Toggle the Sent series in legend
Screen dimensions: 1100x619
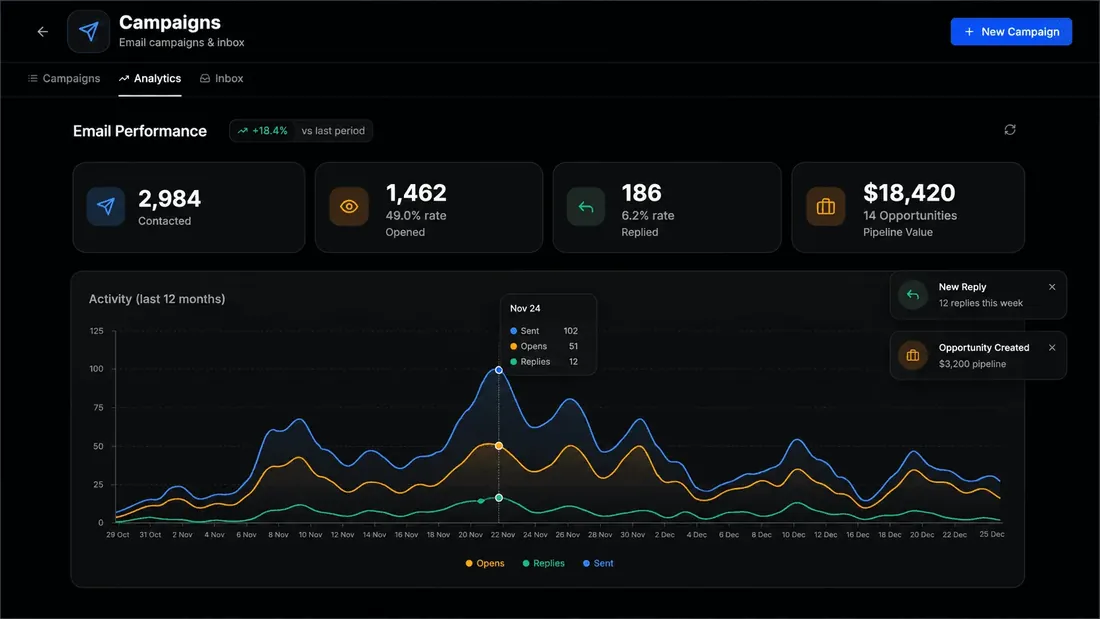pyautogui.click(x=598, y=563)
